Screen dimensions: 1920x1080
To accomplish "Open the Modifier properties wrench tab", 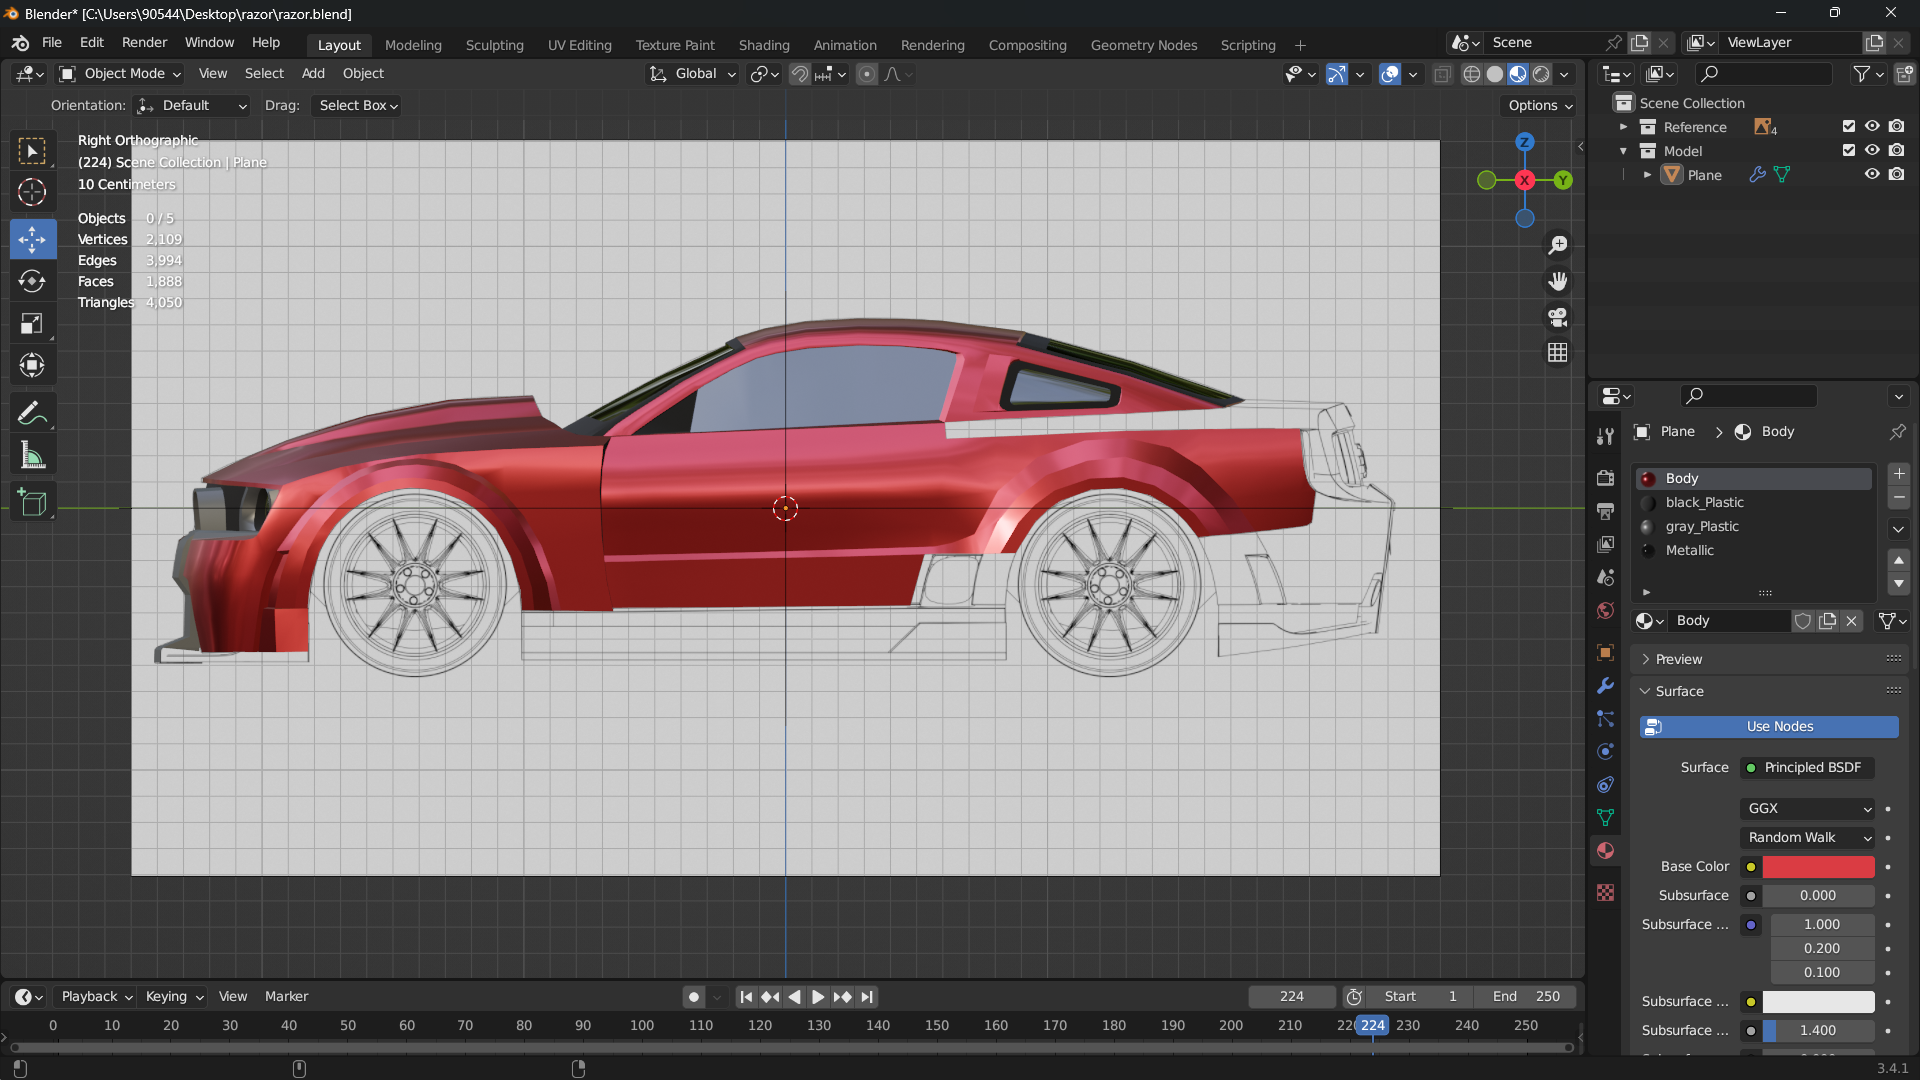I will point(1605,686).
